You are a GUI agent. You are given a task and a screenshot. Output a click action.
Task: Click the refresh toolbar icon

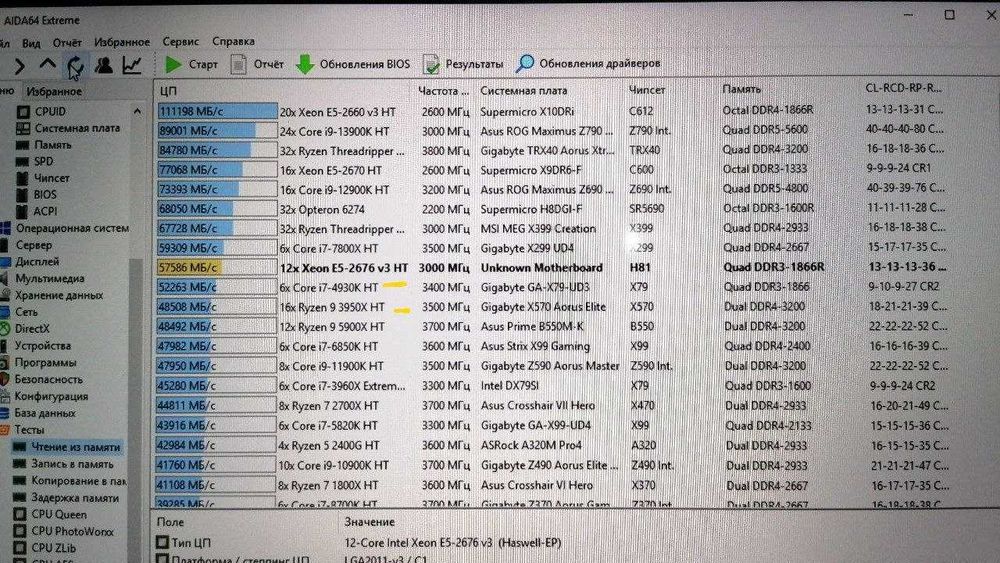pos(75,65)
